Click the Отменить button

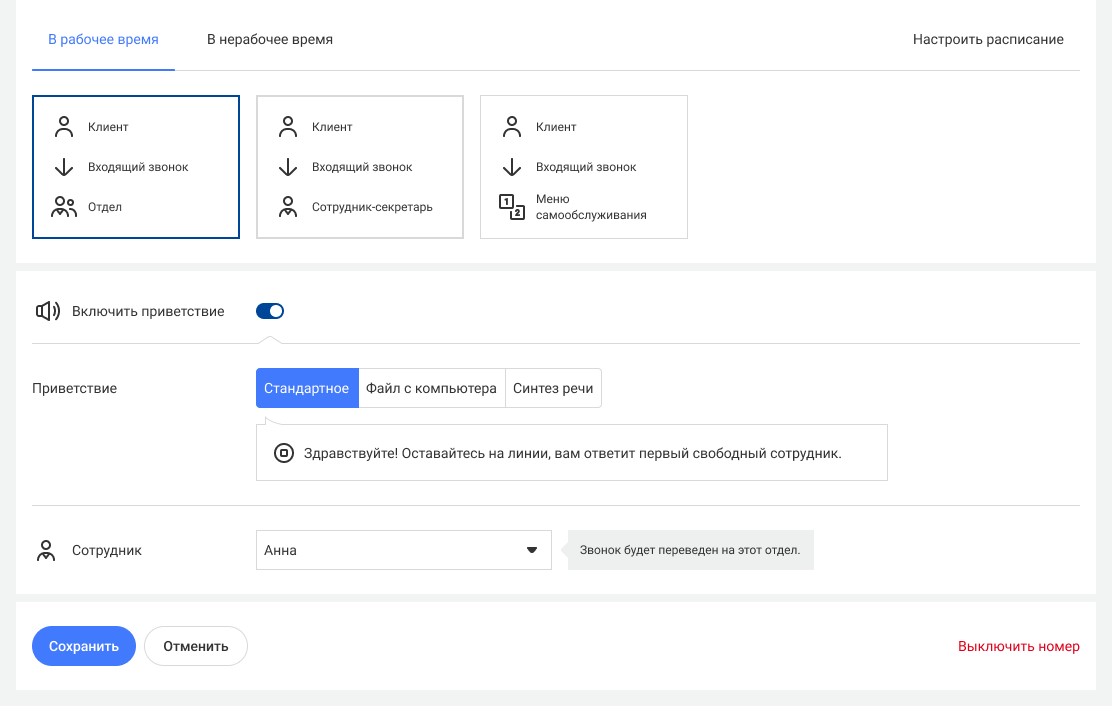click(x=196, y=646)
